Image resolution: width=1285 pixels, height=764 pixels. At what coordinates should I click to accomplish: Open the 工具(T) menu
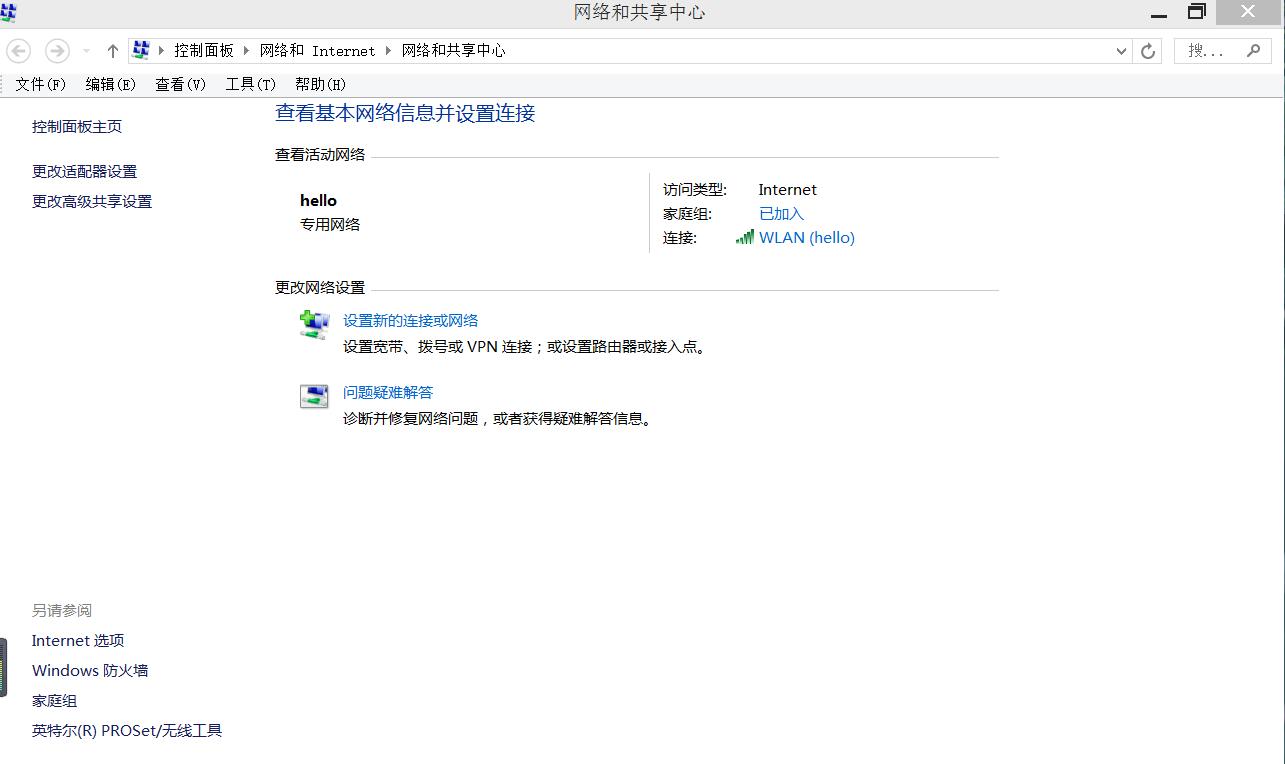click(x=249, y=84)
